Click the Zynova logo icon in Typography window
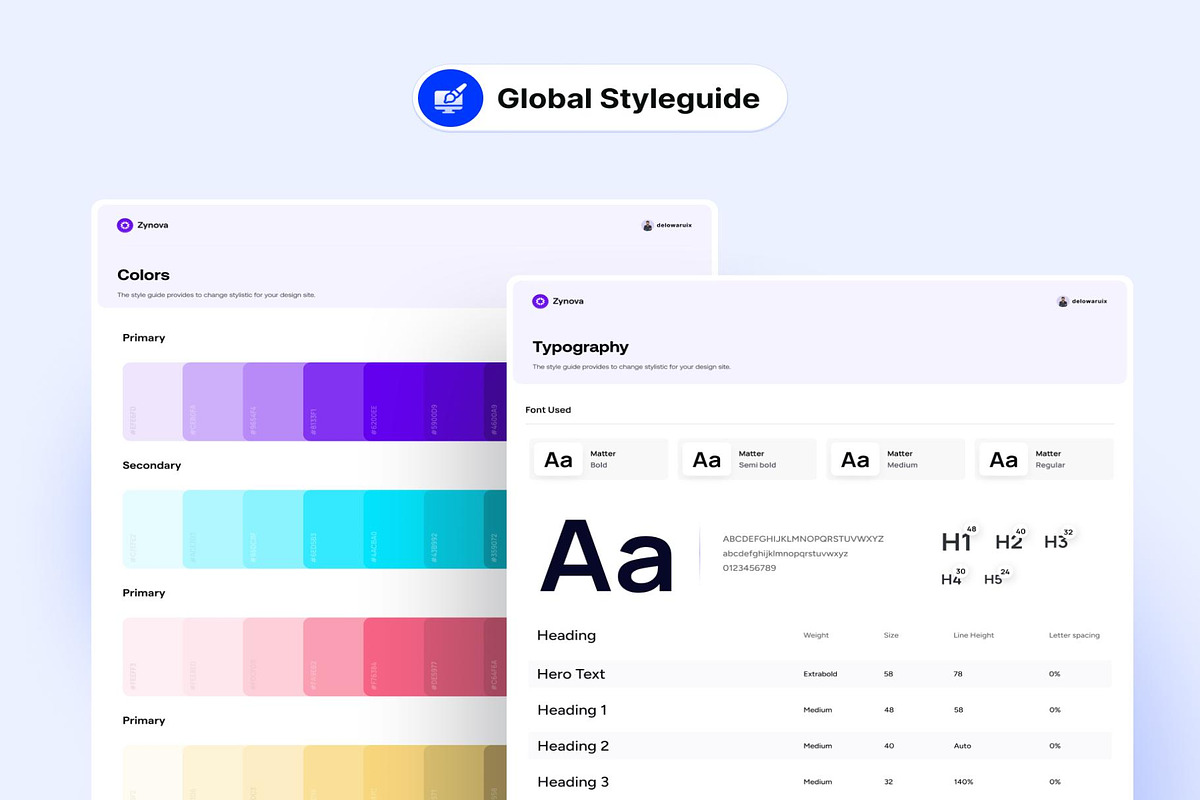Viewport: 1200px width, 800px height. point(540,301)
